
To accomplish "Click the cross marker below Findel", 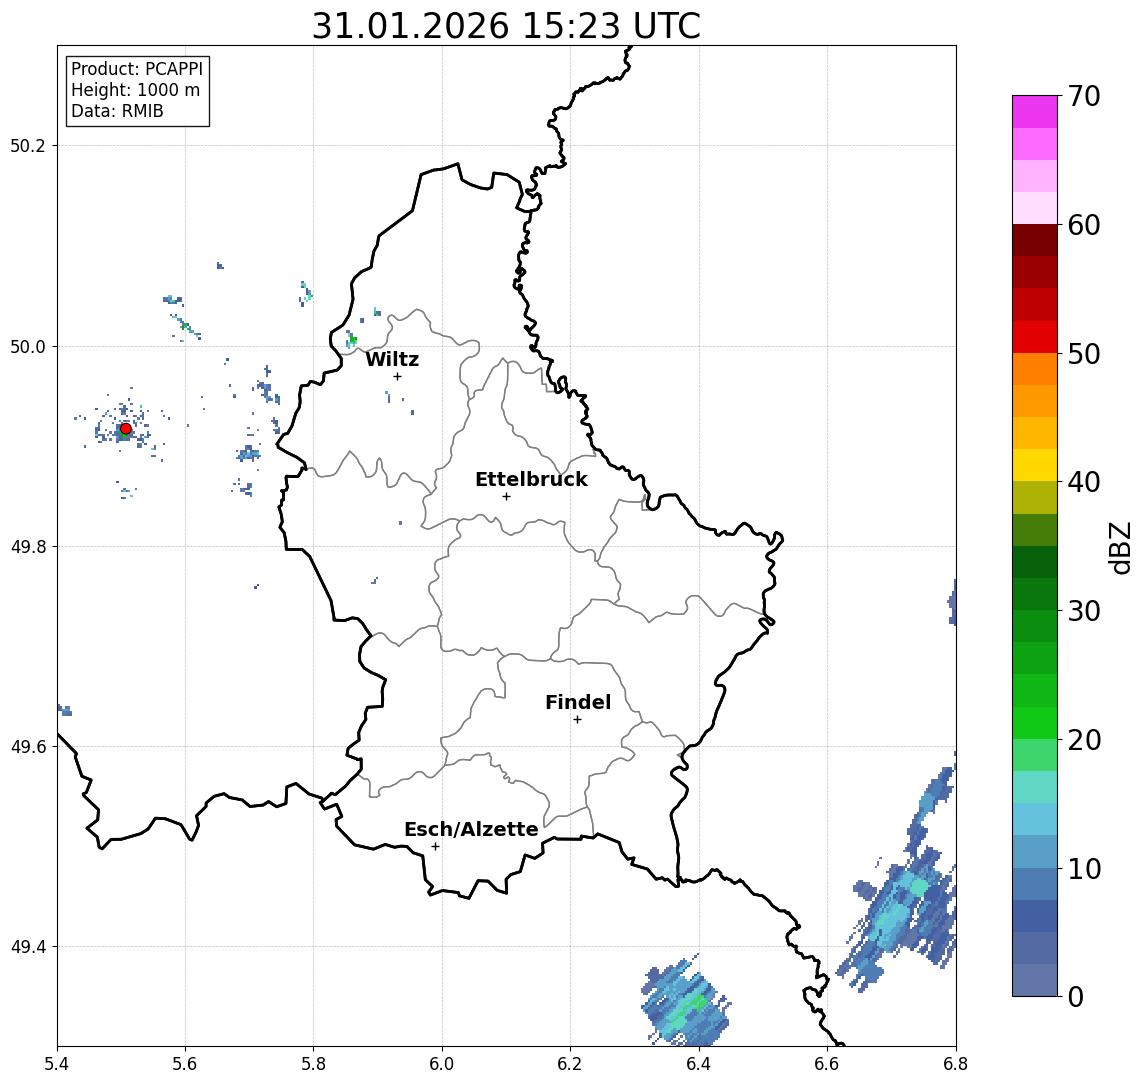I will 577,720.
